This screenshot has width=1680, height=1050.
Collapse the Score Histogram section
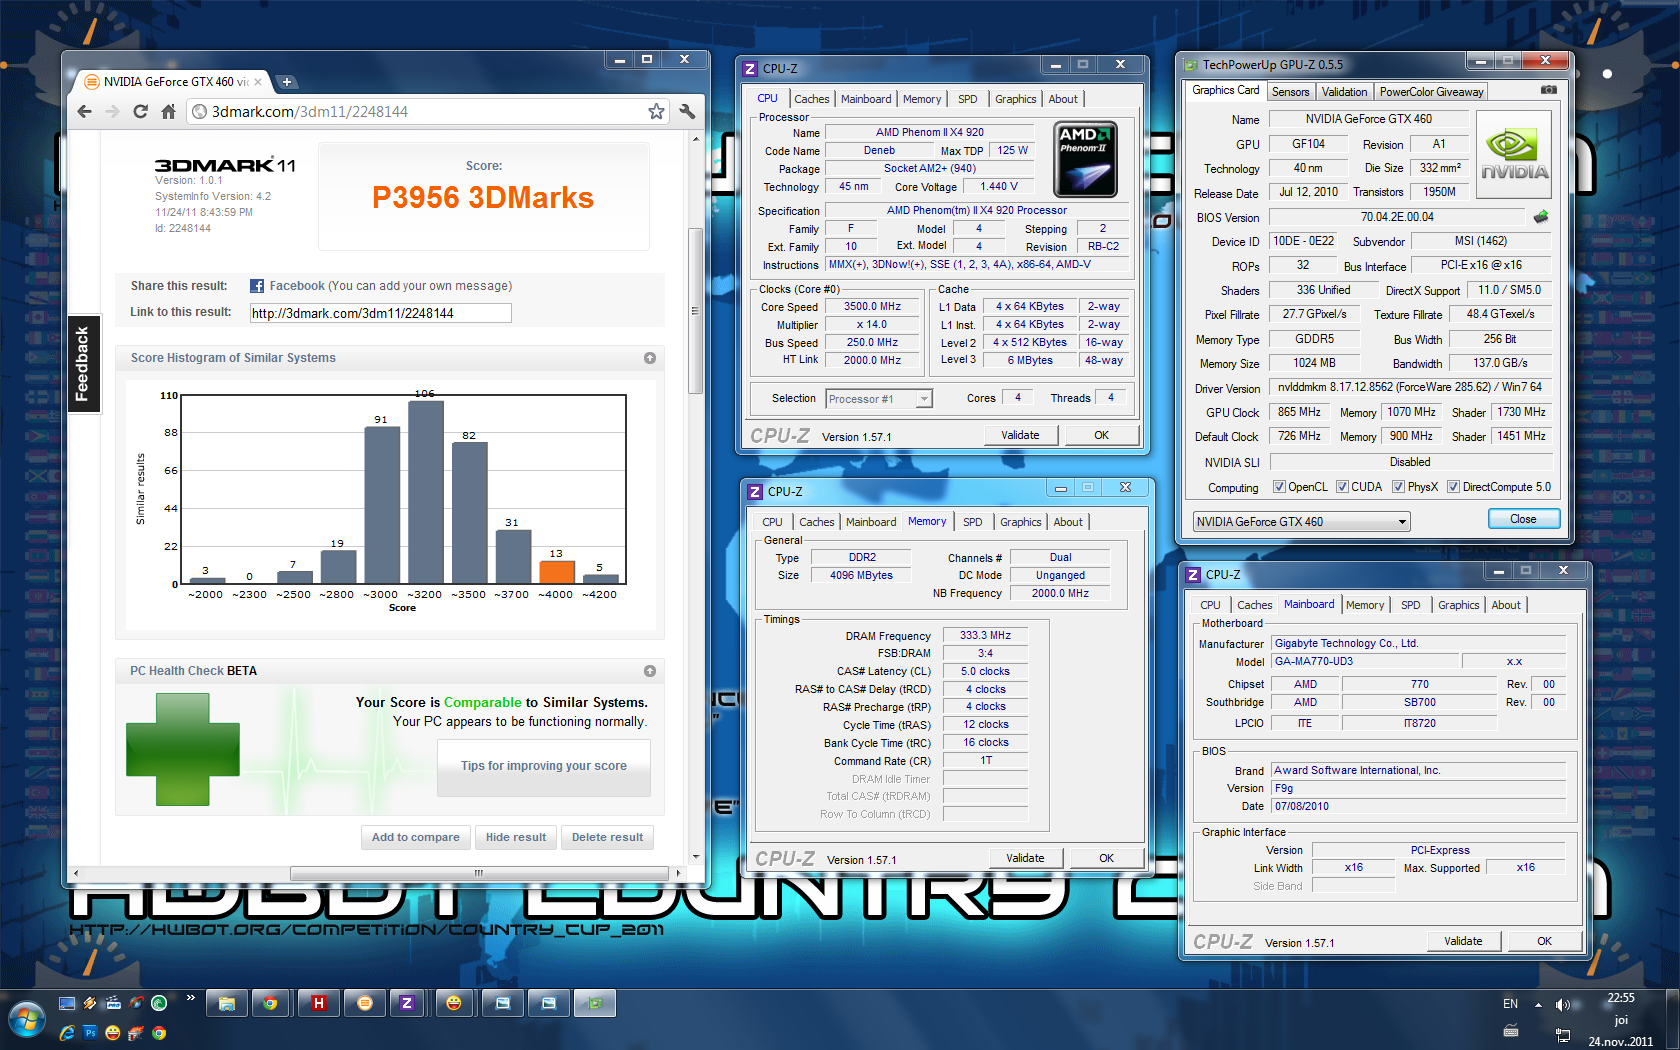[650, 358]
